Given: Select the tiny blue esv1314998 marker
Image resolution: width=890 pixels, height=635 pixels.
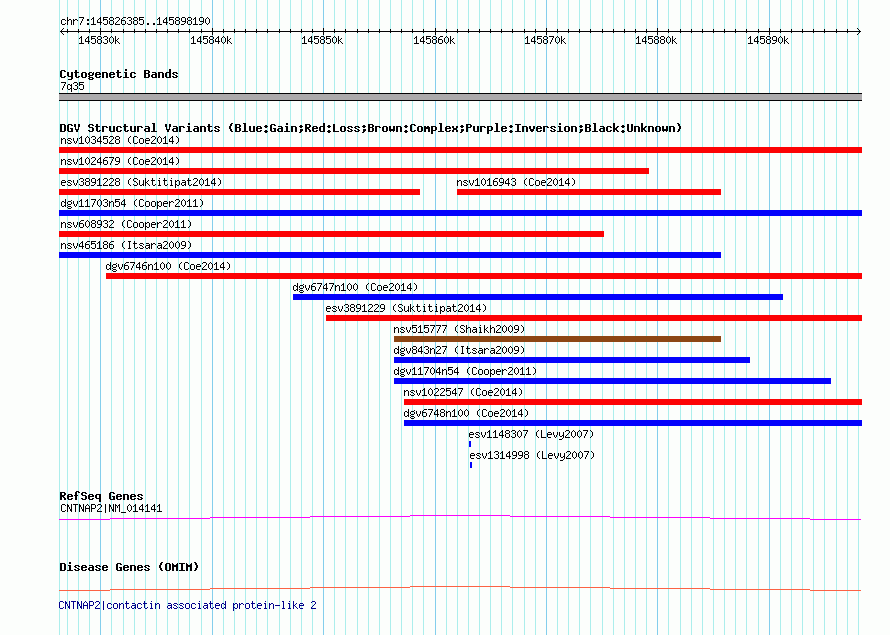Looking at the screenshot, I should [x=471, y=465].
